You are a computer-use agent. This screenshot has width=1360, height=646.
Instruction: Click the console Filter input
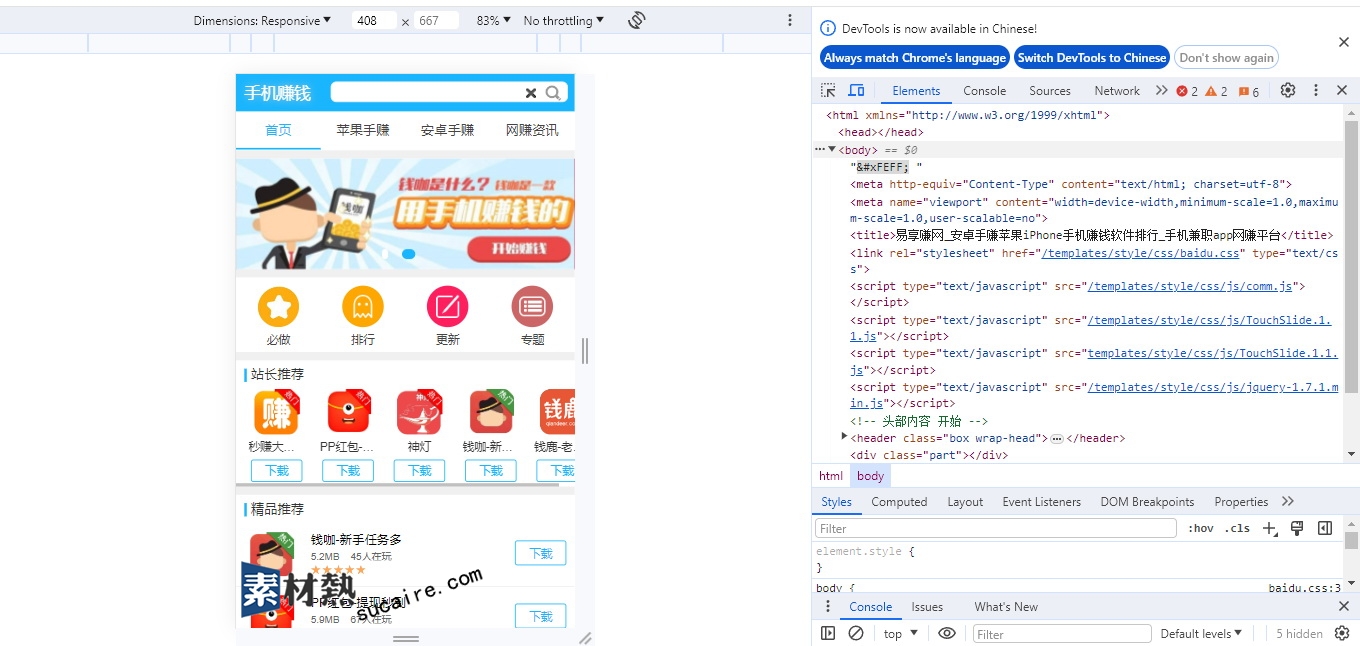coord(1061,634)
